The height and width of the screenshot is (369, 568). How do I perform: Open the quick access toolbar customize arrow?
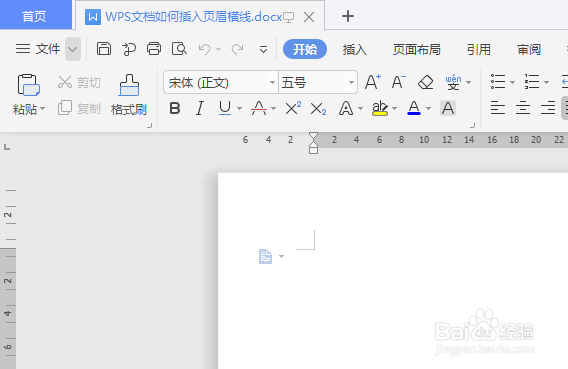click(x=263, y=49)
